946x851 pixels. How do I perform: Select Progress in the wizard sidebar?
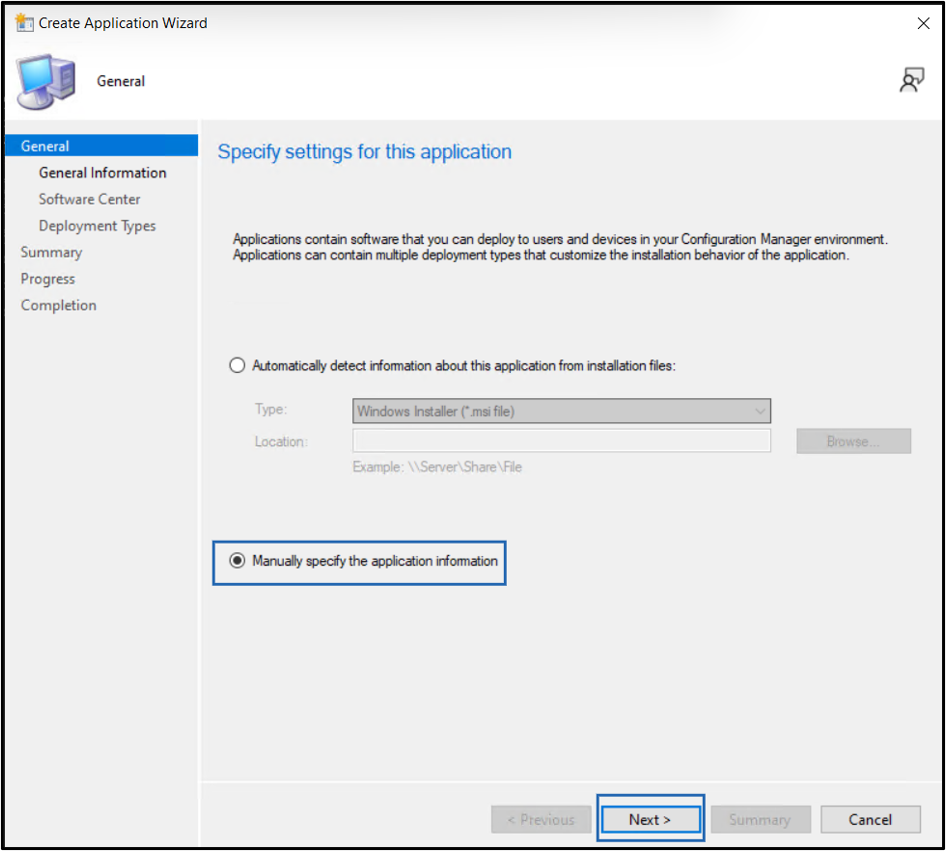[x=48, y=279]
